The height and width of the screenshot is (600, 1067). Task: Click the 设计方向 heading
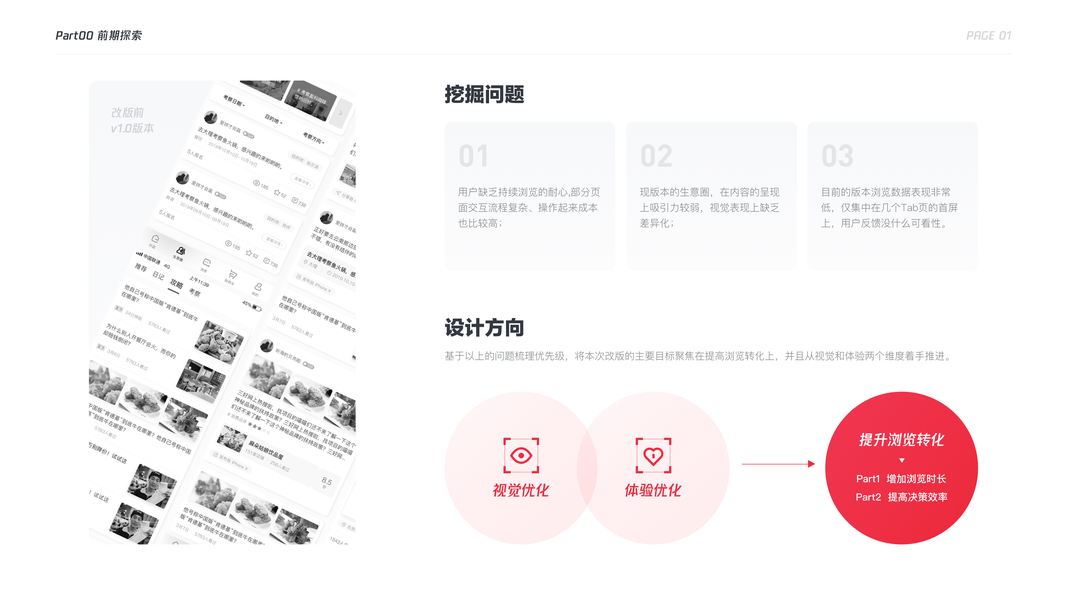485,327
